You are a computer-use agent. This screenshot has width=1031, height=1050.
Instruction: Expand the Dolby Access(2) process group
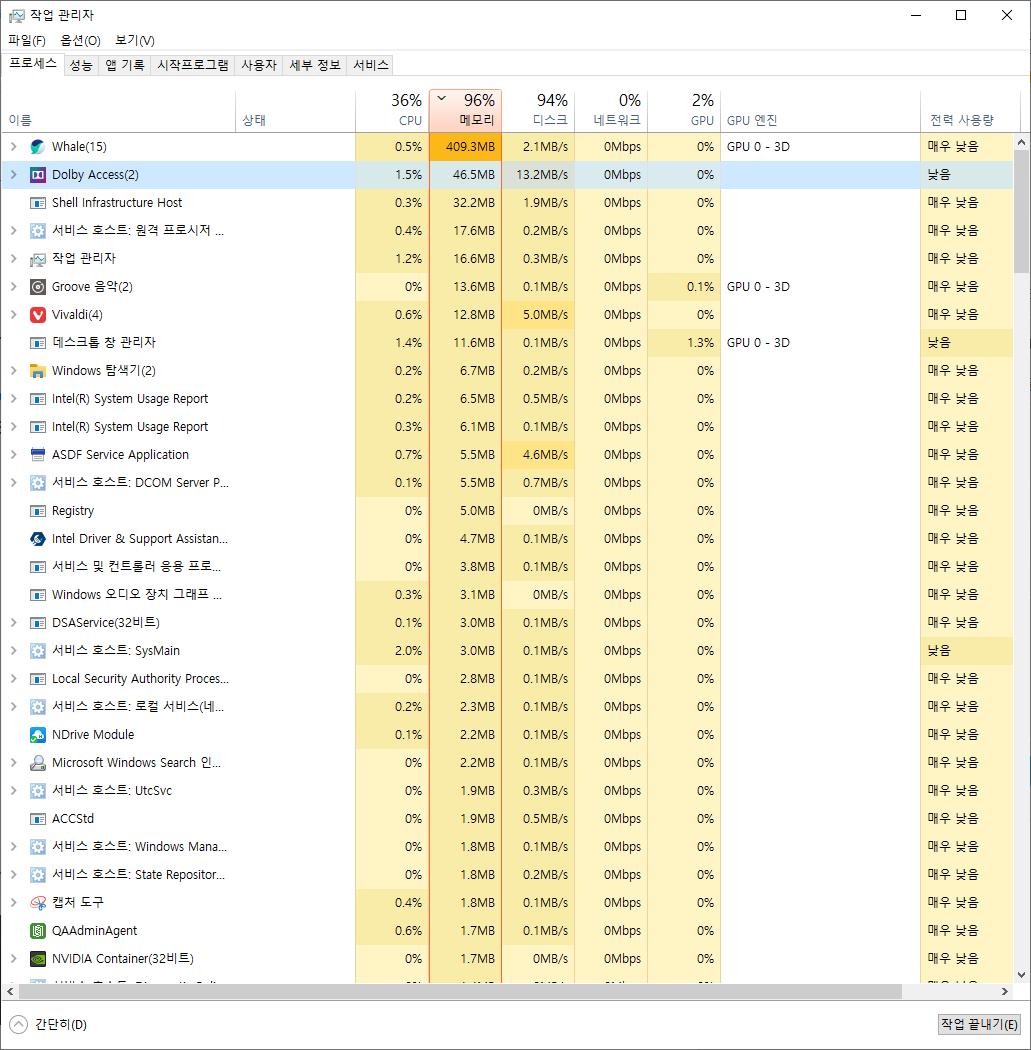point(13,175)
